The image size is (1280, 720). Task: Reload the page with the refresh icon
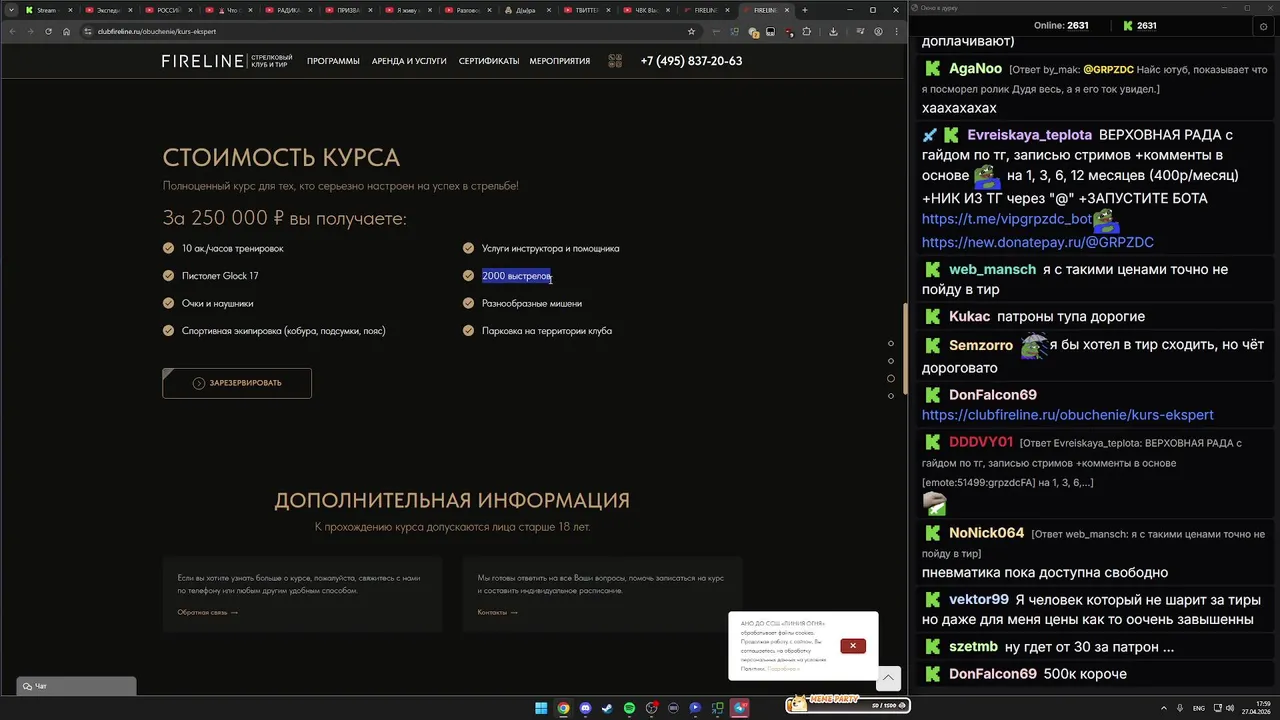pyautogui.click(x=48, y=31)
